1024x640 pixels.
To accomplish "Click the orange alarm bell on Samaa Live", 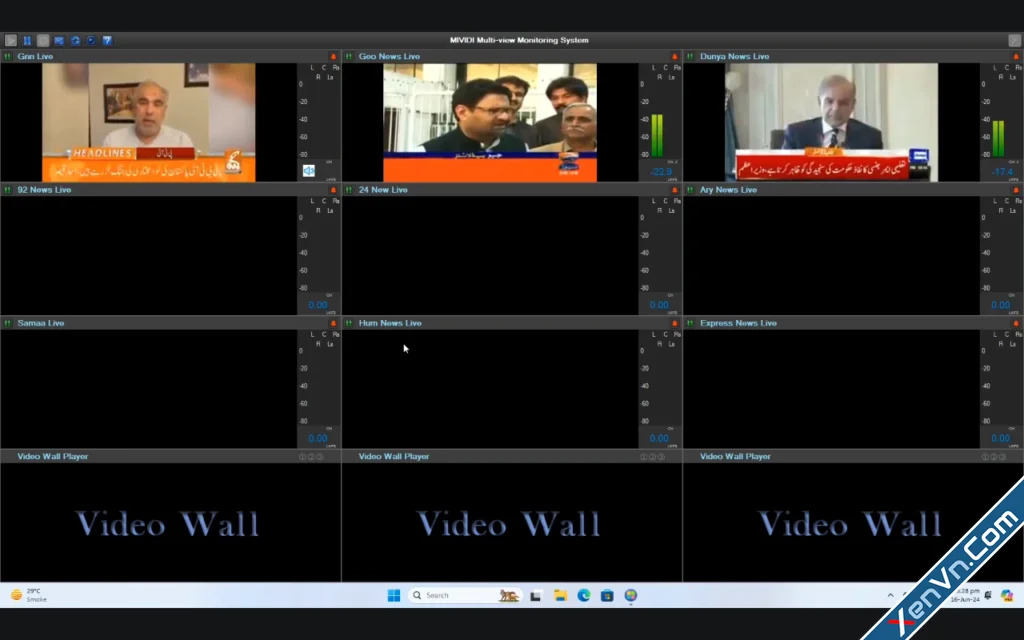I will (333, 323).
